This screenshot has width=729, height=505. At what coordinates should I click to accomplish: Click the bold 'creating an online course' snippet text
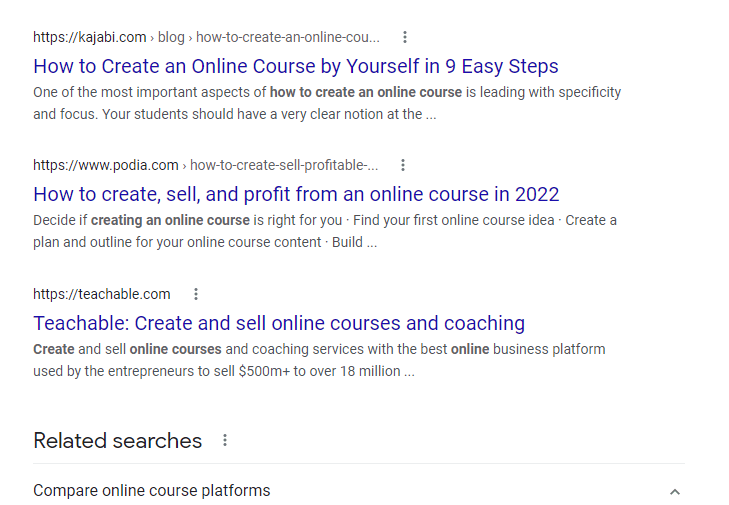tap(170, 220)
